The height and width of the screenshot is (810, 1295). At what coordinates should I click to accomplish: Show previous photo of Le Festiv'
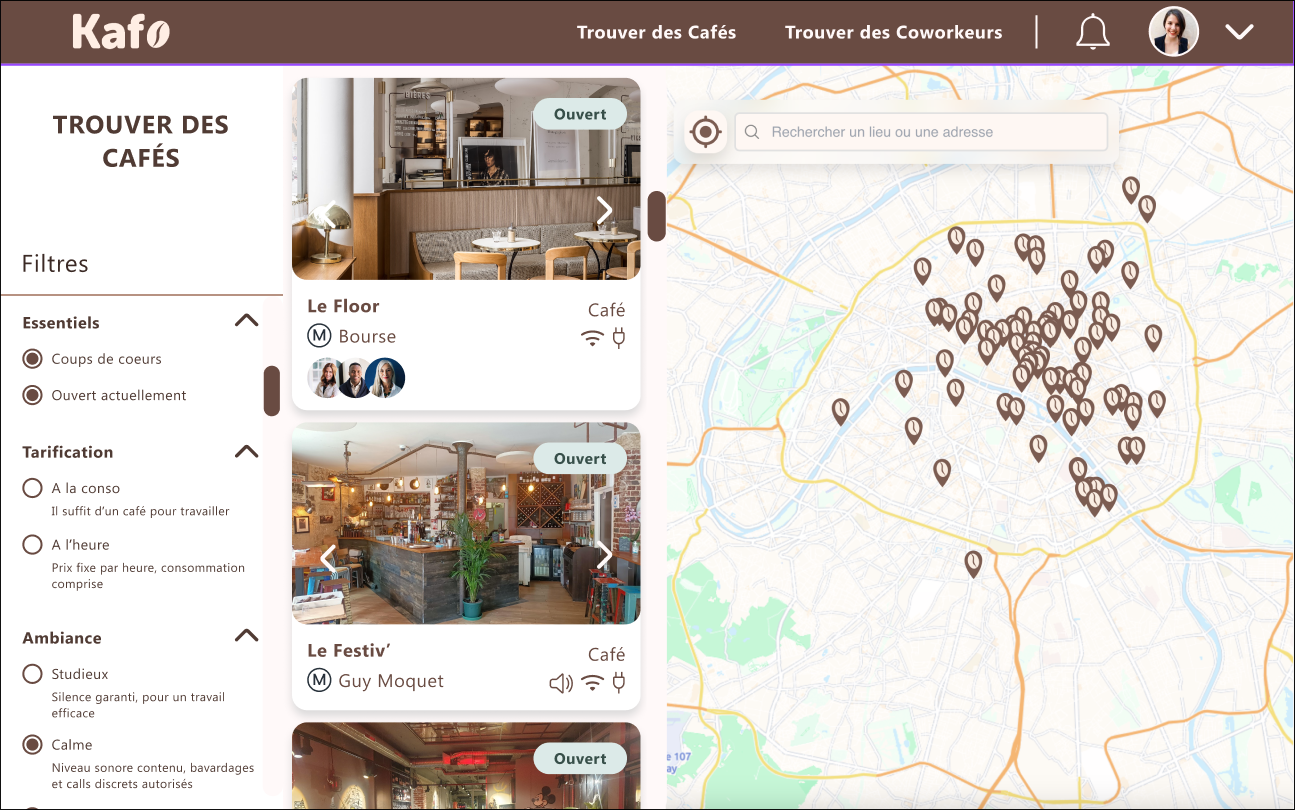[x=329, y=558]
